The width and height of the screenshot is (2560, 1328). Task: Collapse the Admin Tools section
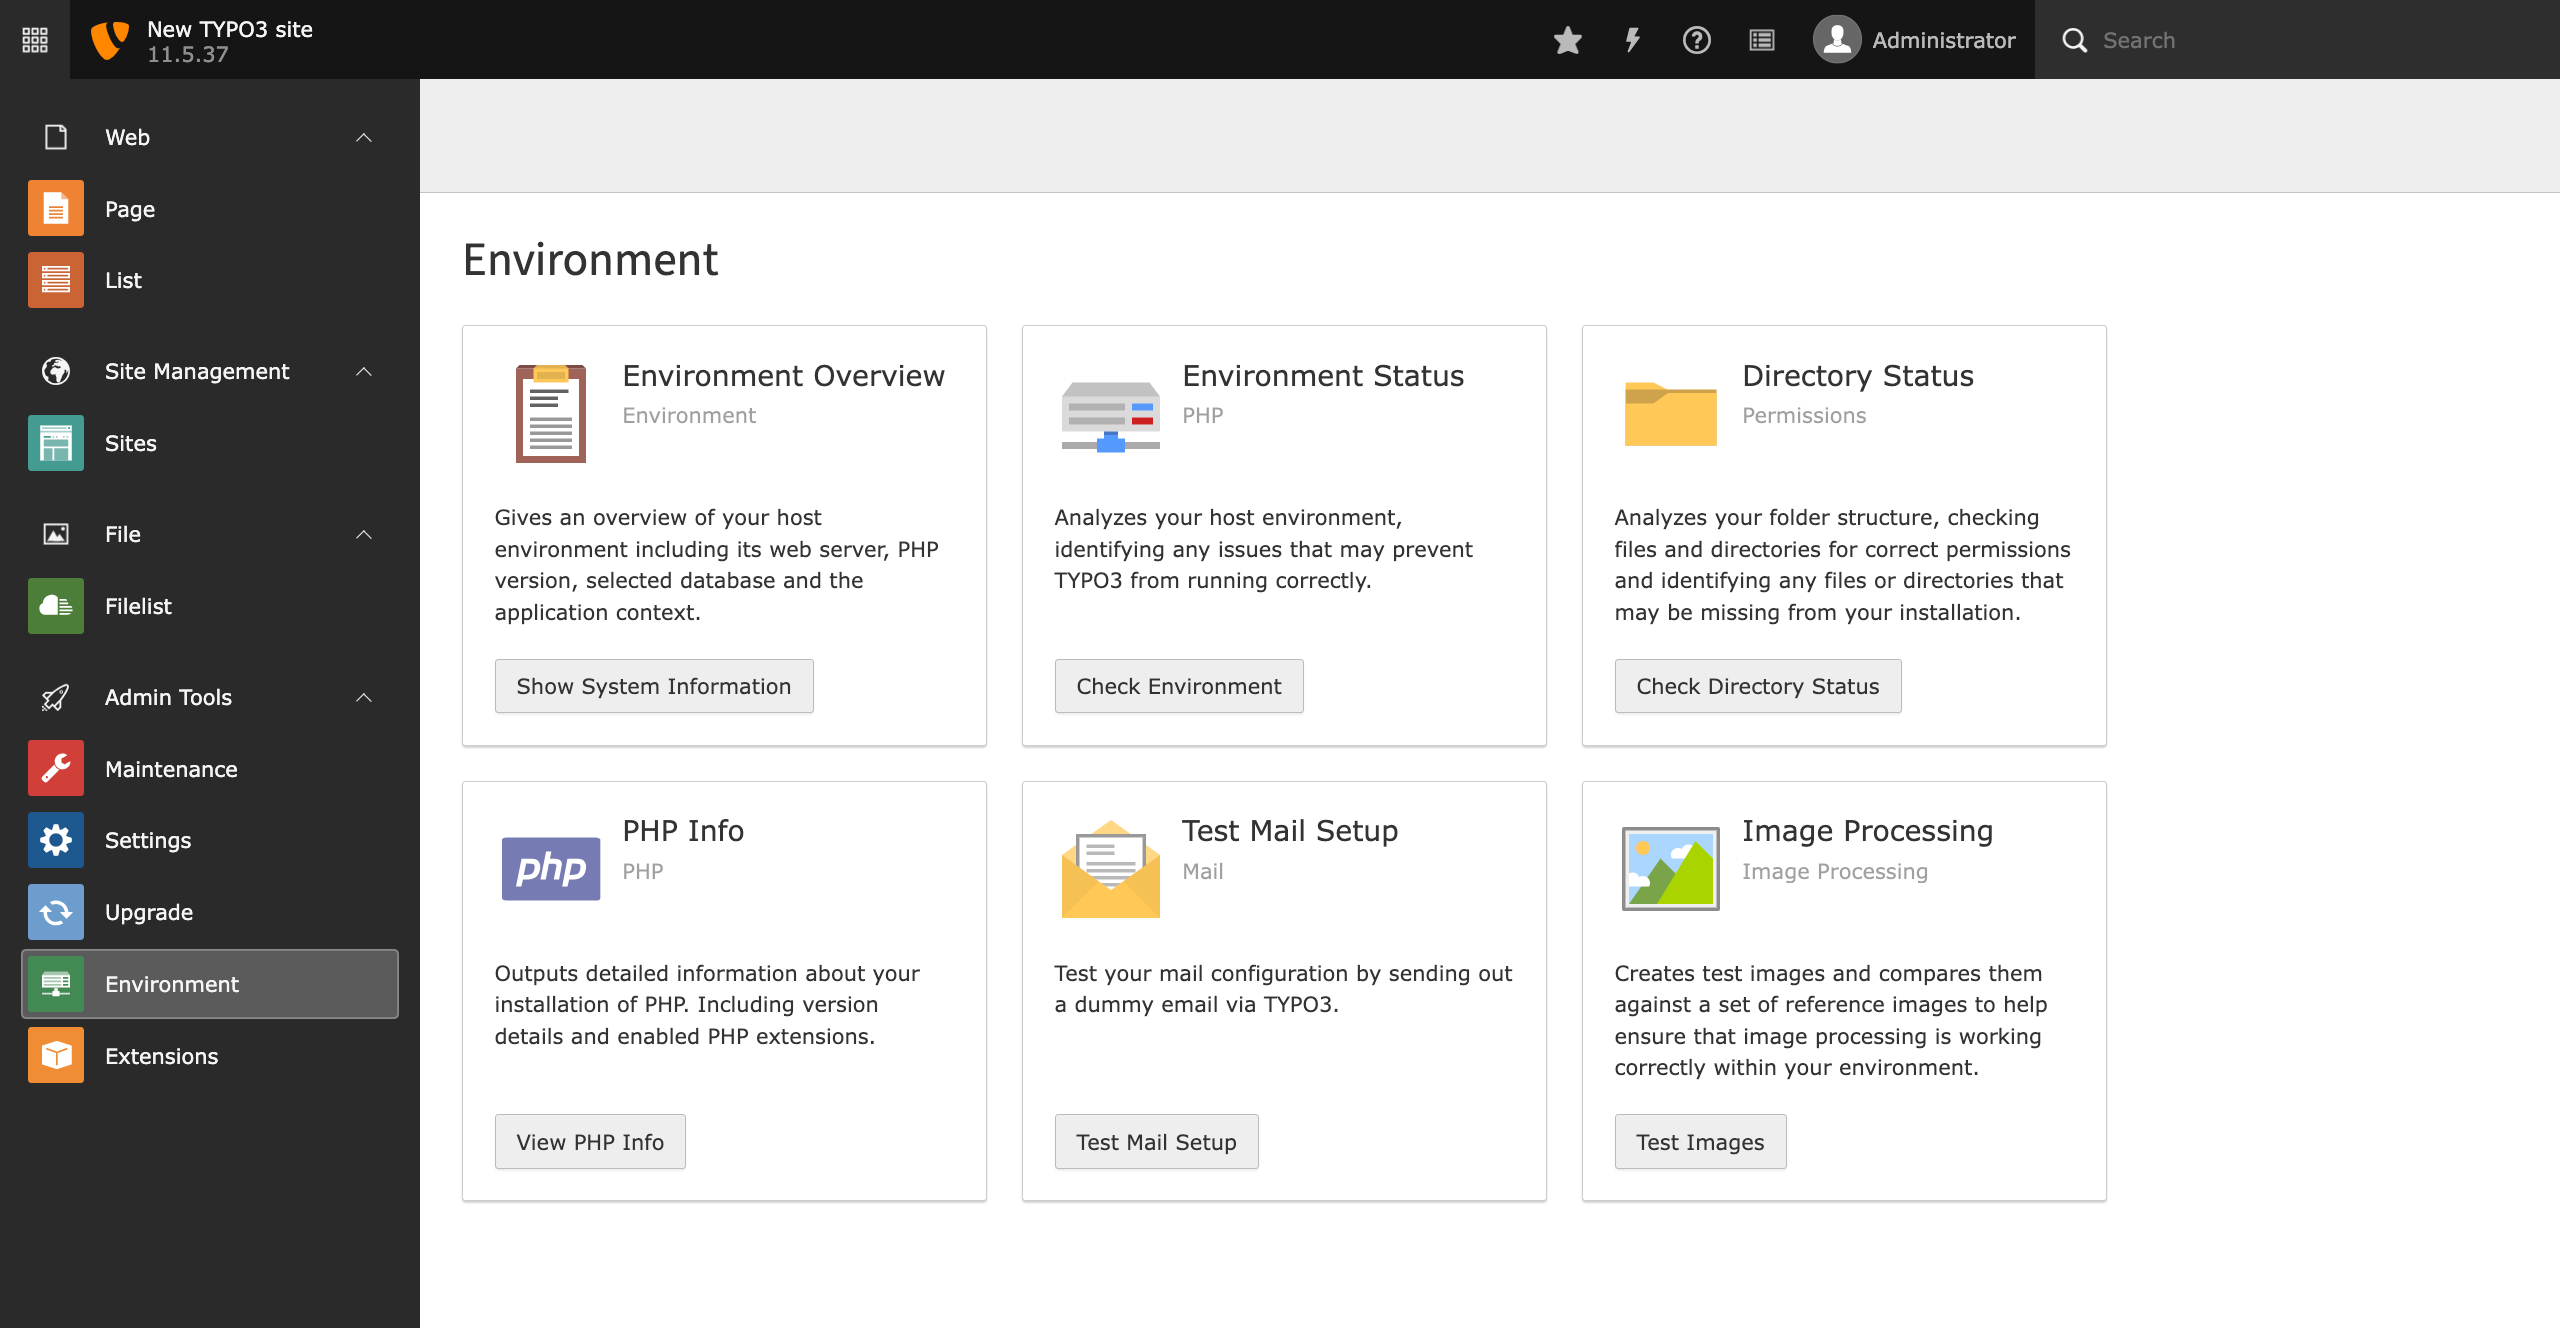coord(364,697)
